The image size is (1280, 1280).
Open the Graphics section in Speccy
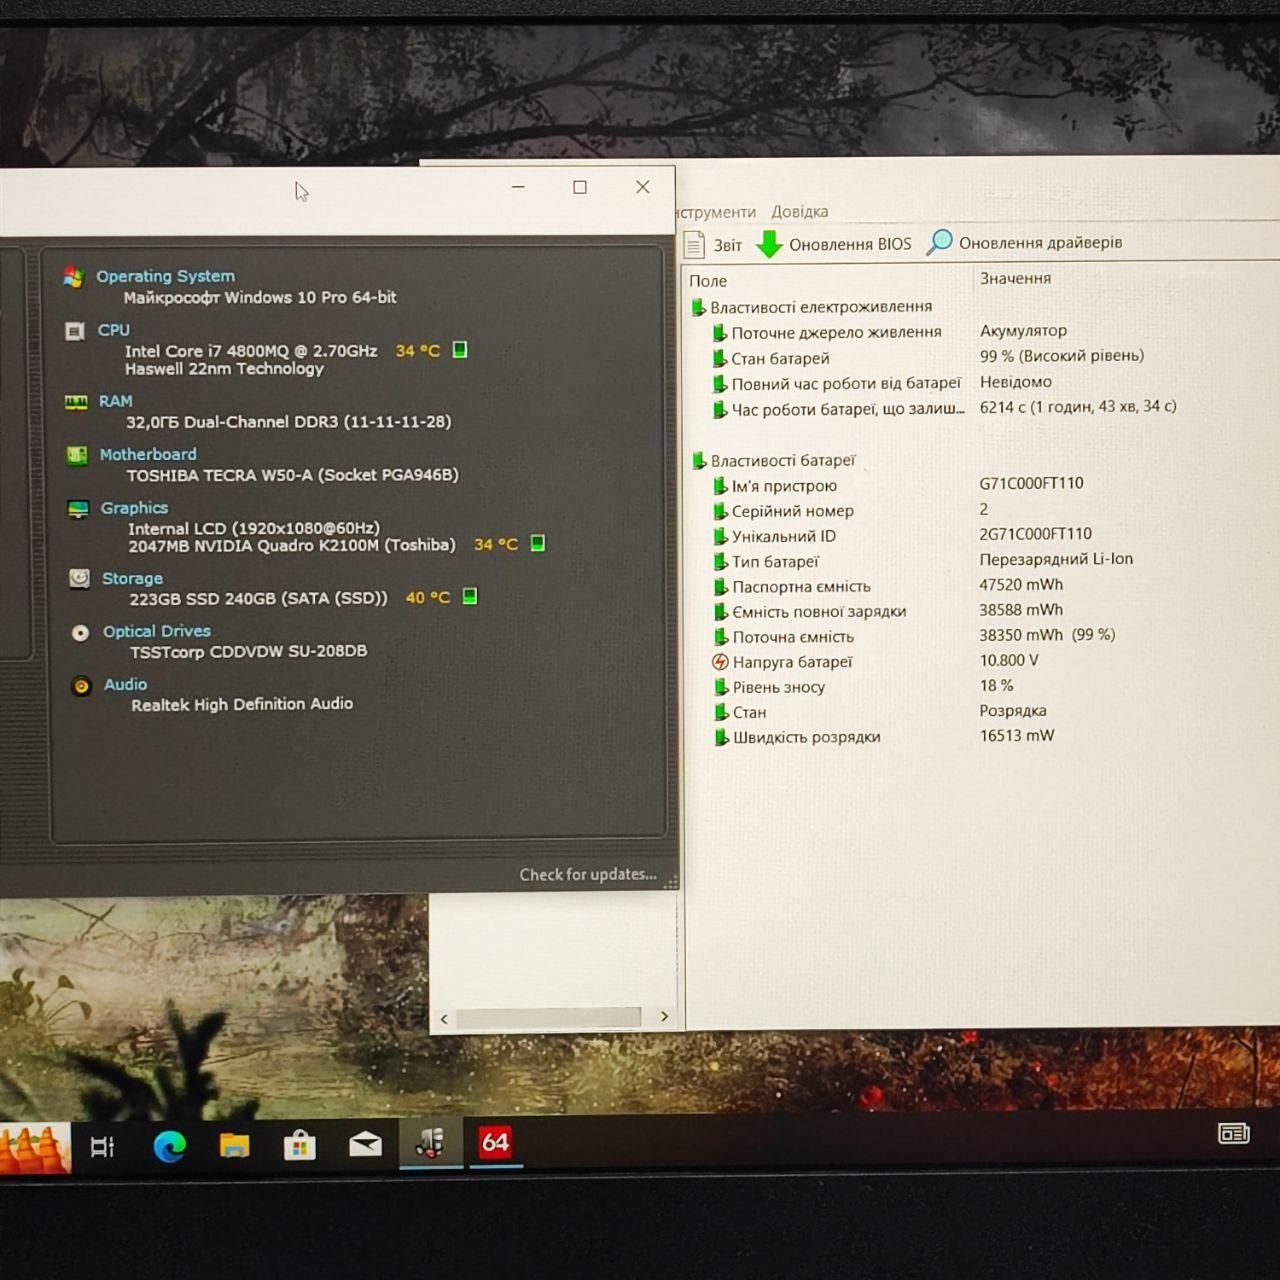coord(134,508)
